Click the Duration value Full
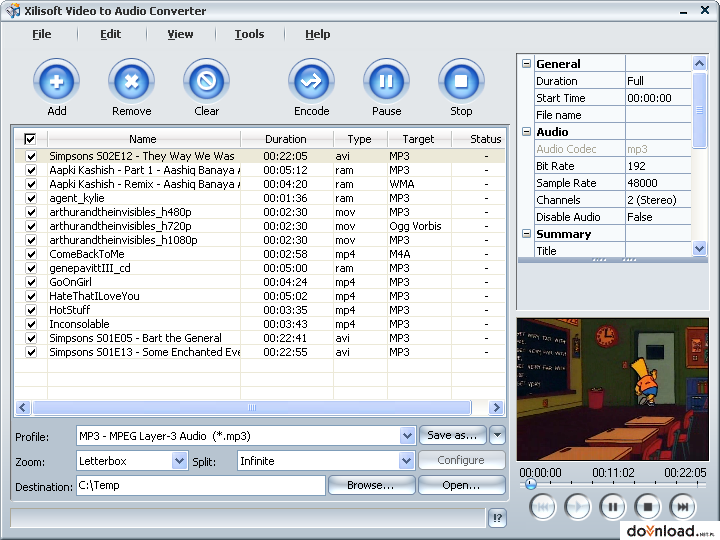The image size is (720, 540). pyautogui.click(x=658, y=81)
